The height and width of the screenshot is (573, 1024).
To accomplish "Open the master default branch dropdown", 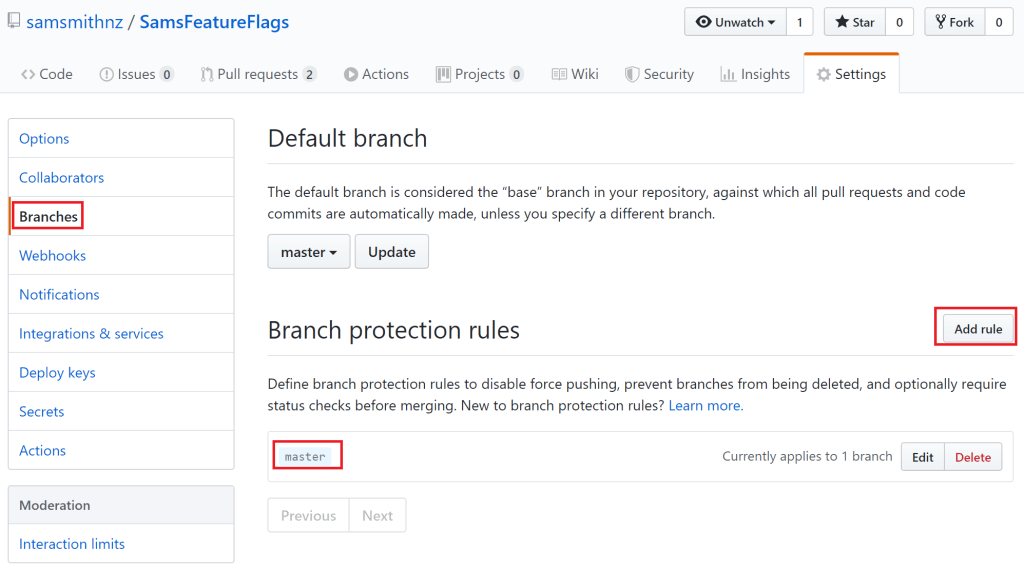I will point(308,252).
